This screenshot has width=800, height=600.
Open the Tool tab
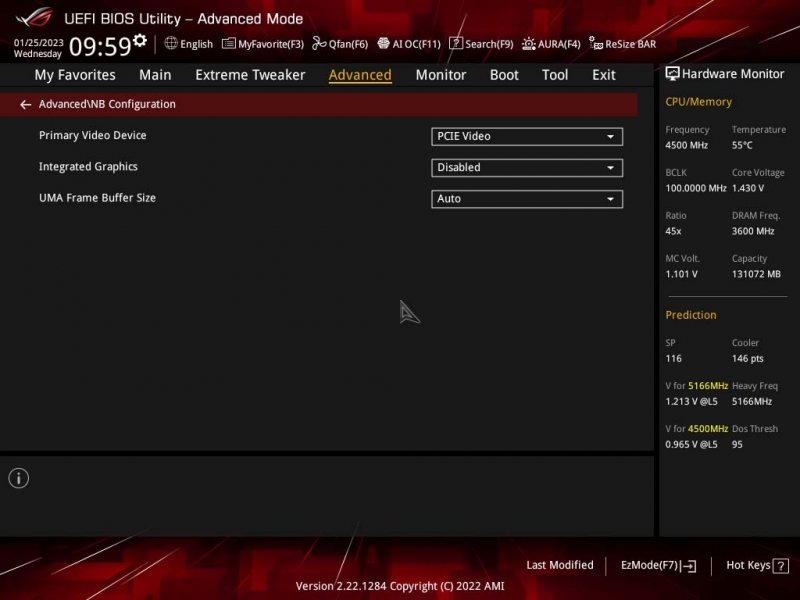tap(555, 75)
